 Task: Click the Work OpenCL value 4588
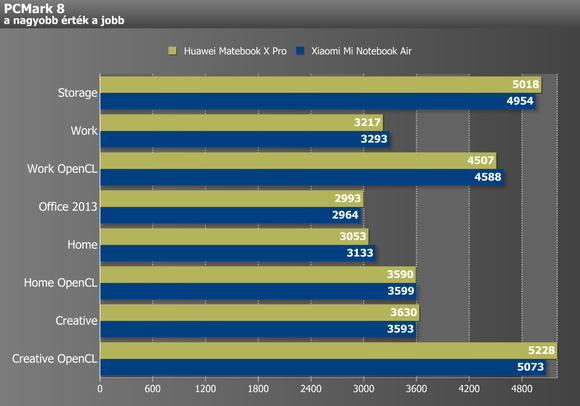(488, 177)
